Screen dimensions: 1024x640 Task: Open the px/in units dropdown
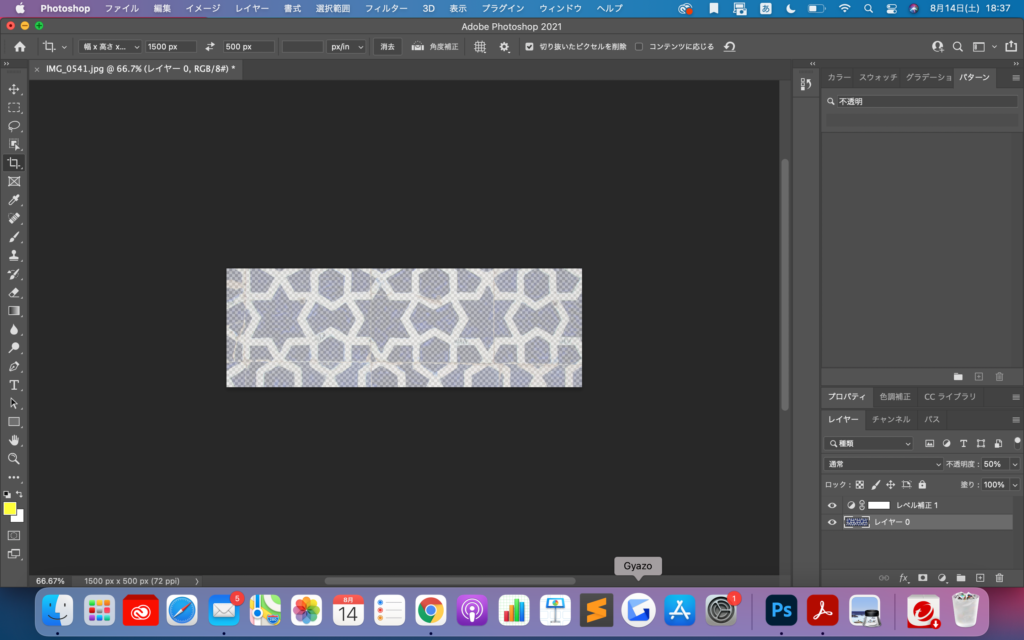[347, 47]
